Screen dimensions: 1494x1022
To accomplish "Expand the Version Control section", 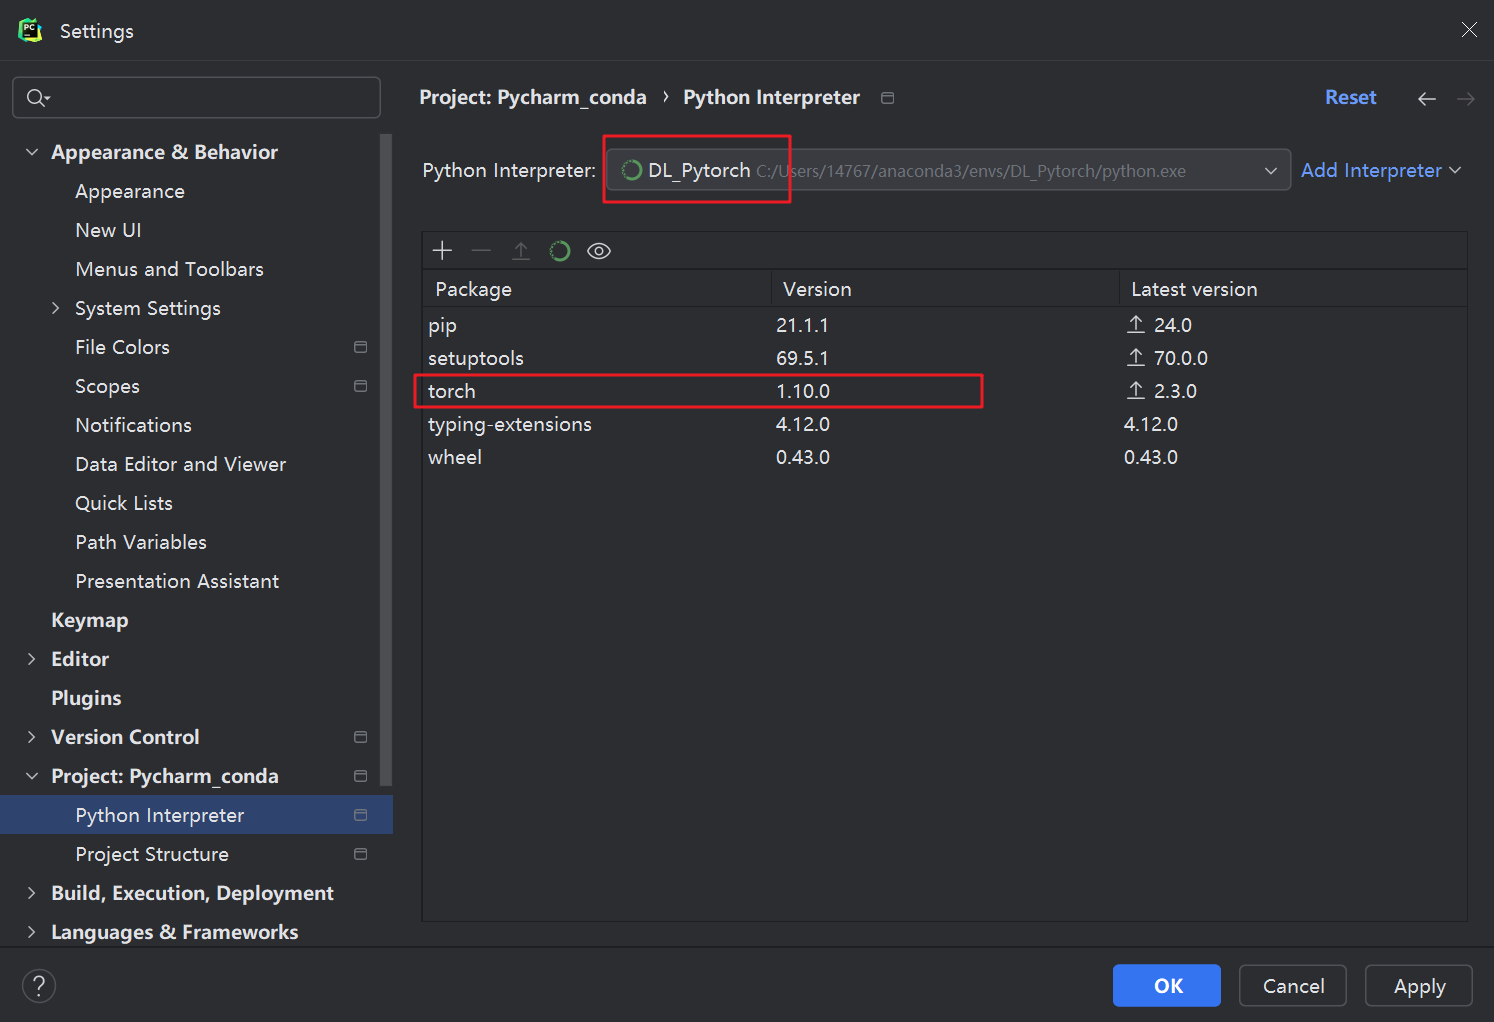I will [x=32, y=737].
